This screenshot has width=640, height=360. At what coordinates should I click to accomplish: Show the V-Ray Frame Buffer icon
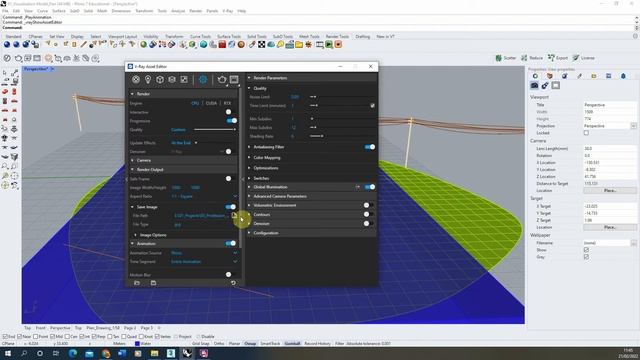pos(234,80)
